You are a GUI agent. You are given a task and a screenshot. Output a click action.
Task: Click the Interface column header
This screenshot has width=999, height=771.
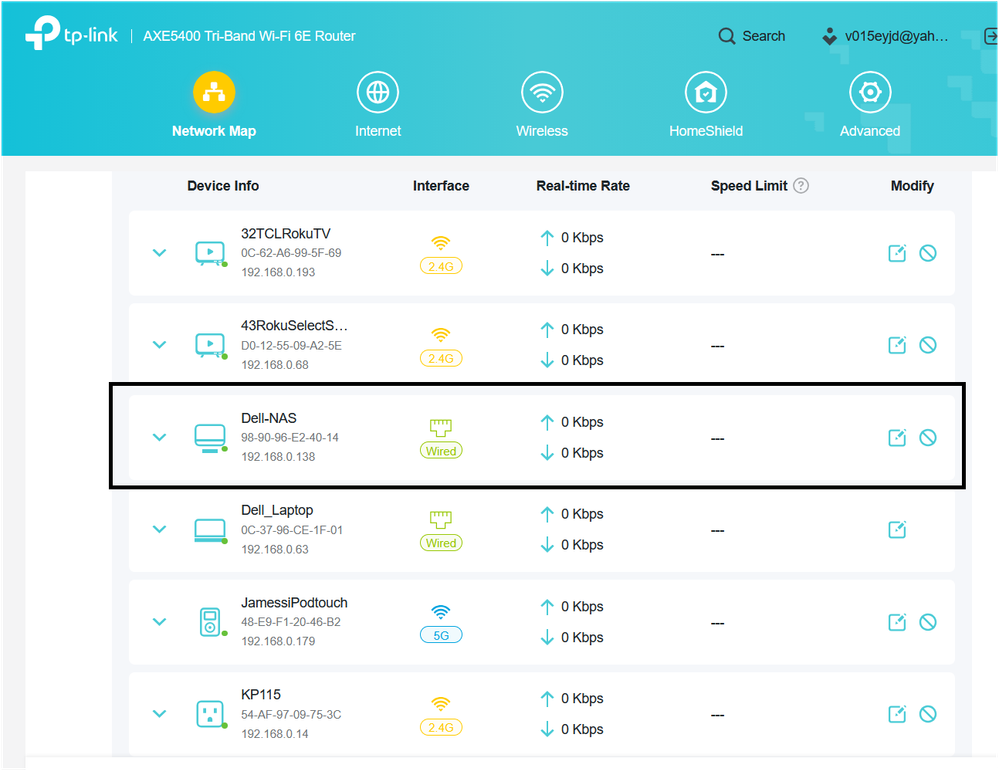[x=441, y=185]
